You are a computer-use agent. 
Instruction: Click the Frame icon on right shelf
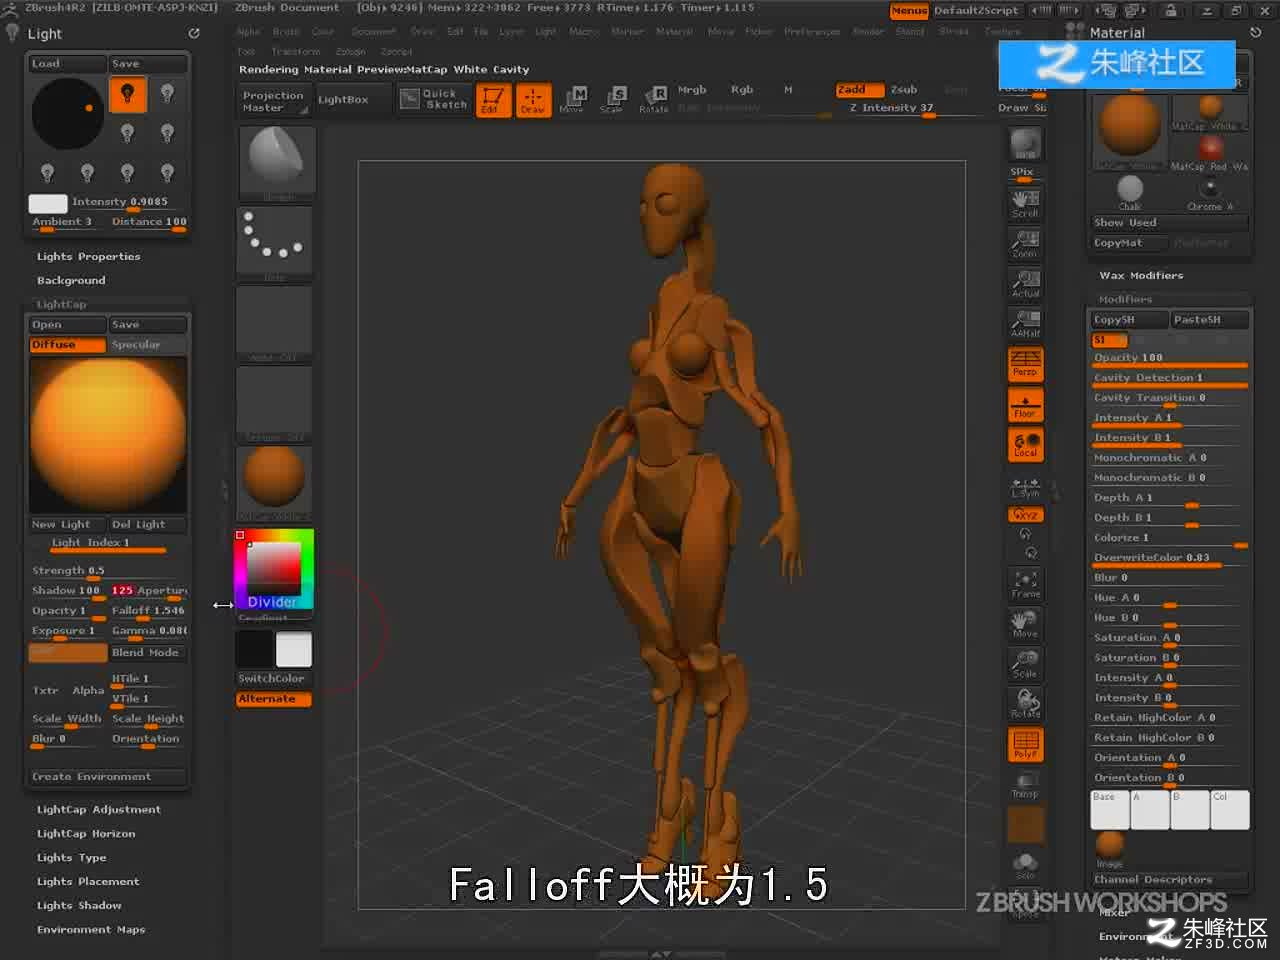tap(1025, 584)
